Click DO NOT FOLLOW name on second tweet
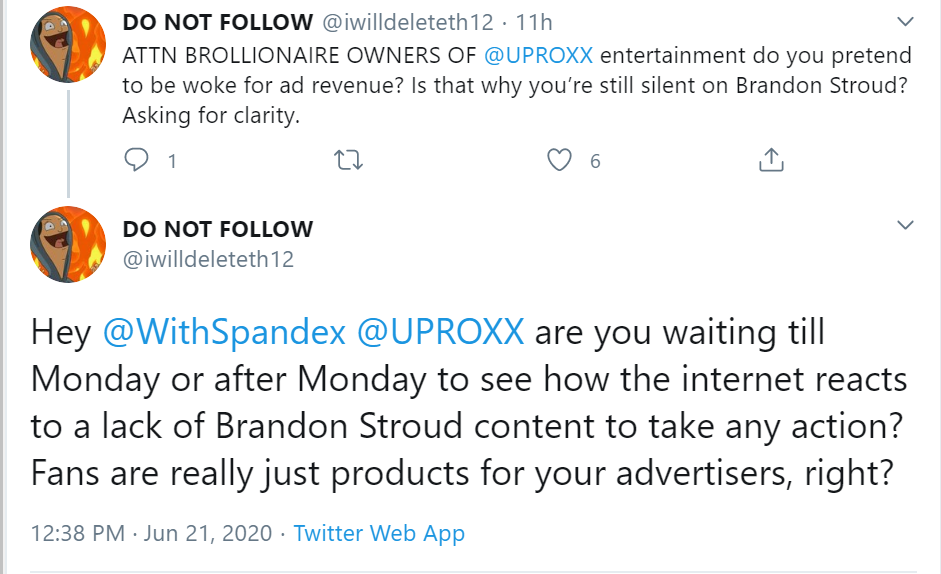 pyautogui.click(x=217, y=229)
